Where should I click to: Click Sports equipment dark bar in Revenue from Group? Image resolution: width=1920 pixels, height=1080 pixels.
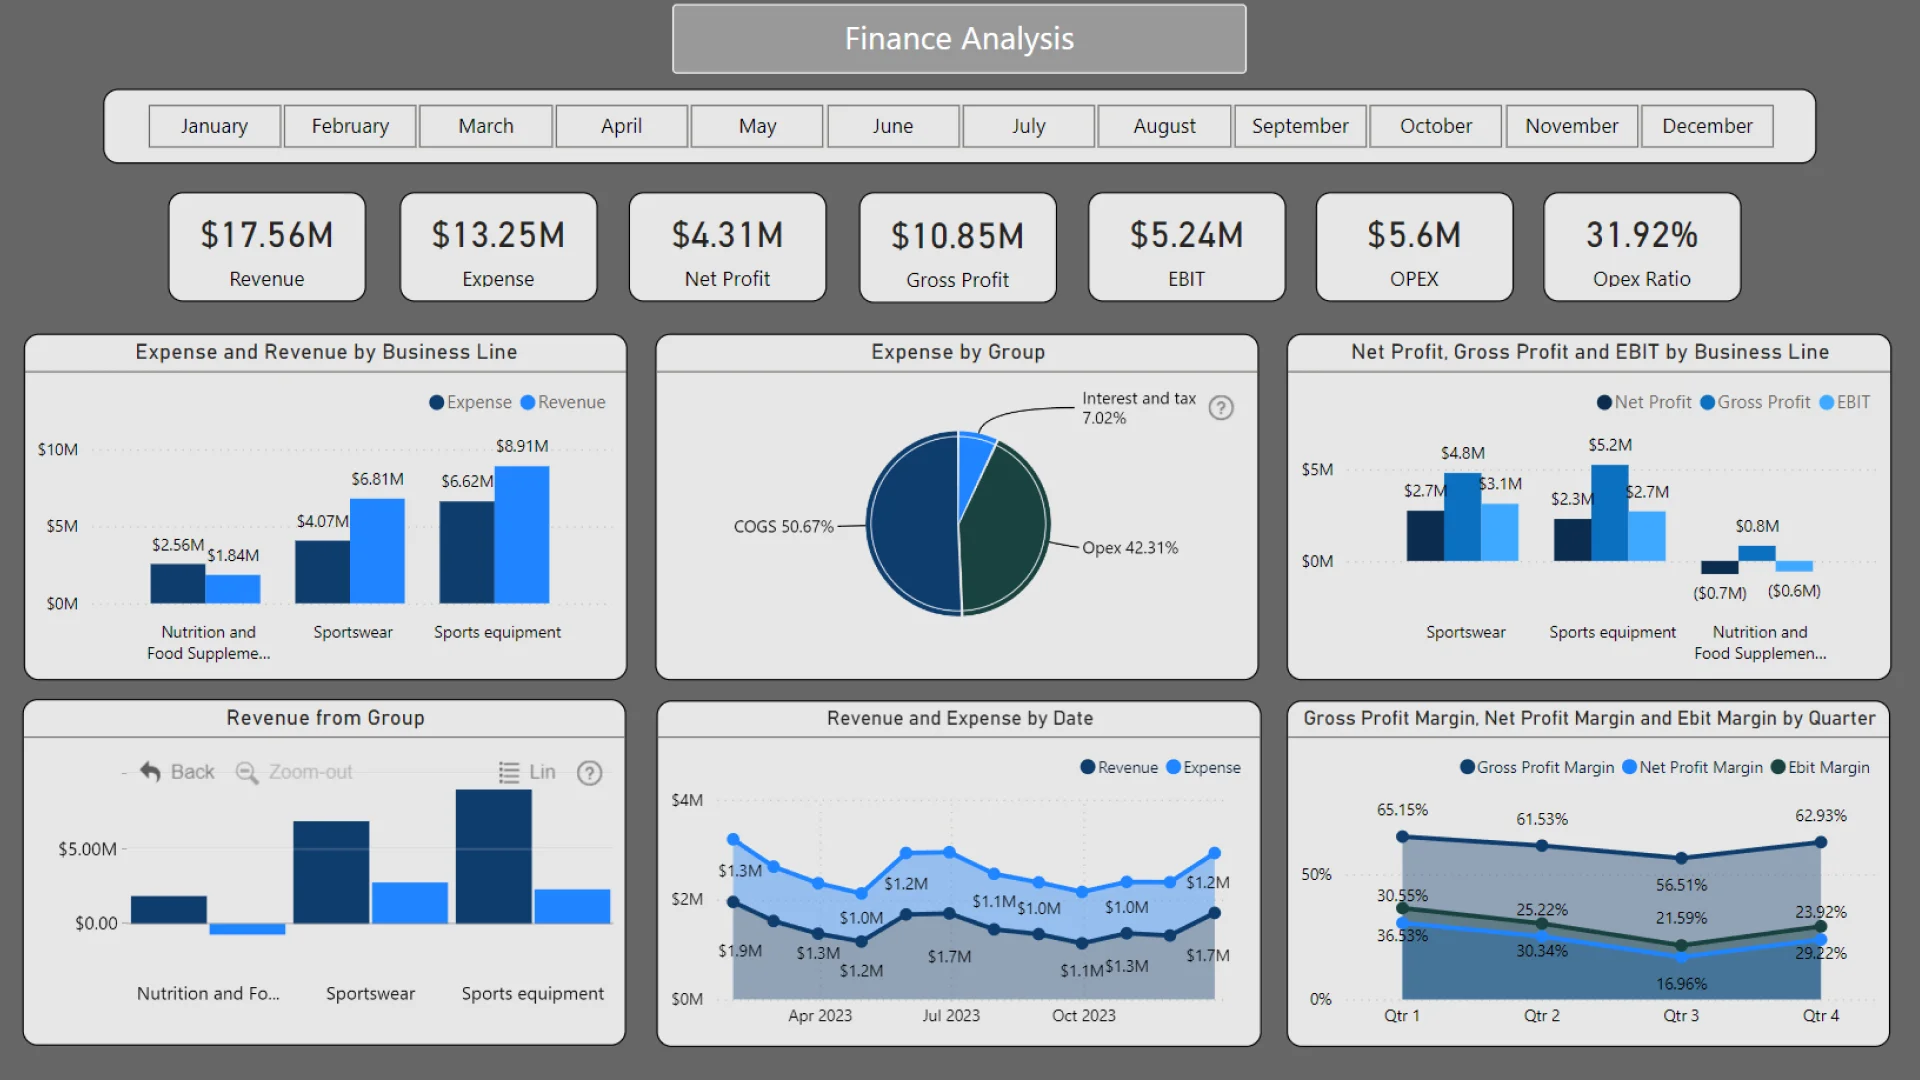coord(493,856)
